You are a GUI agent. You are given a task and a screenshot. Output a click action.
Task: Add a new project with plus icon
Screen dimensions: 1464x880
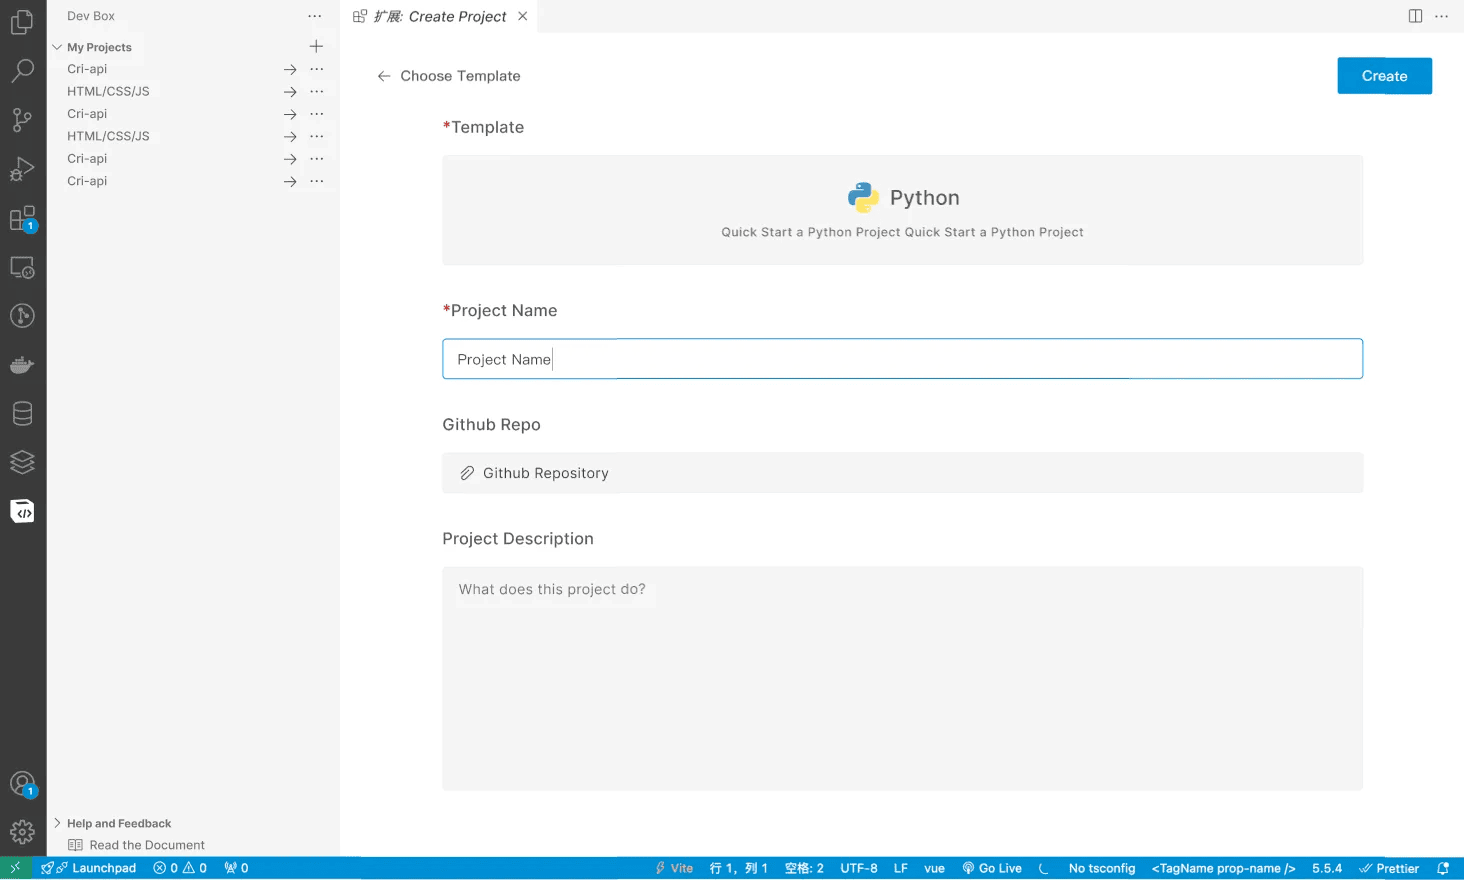[x=316, y=46]
